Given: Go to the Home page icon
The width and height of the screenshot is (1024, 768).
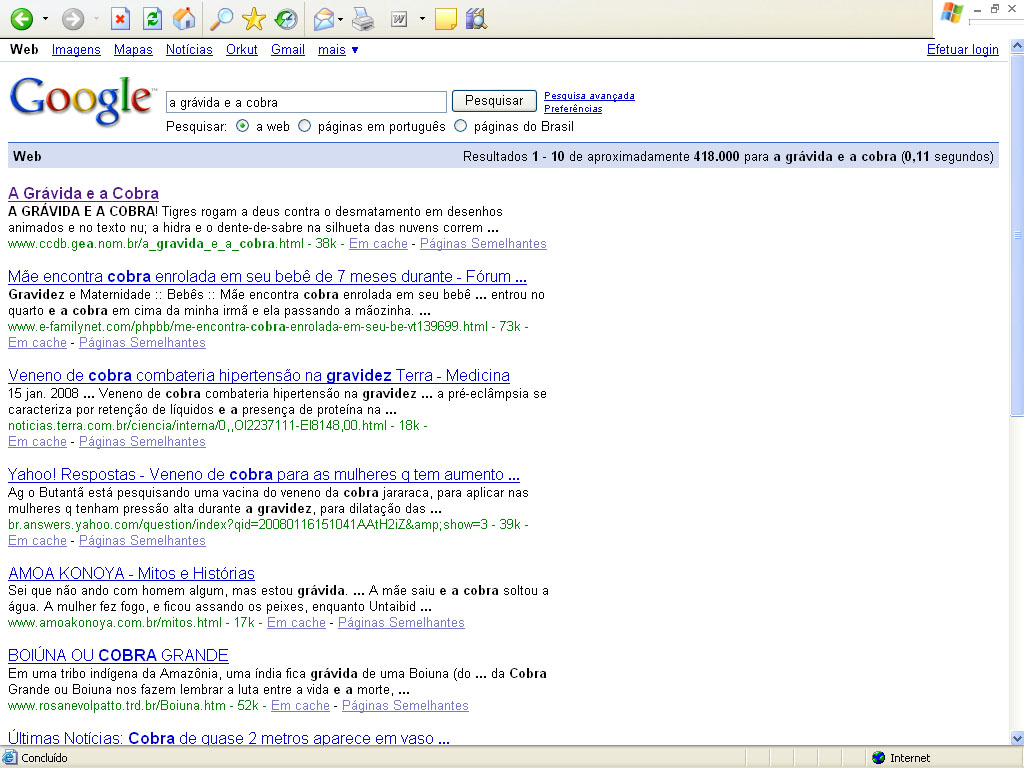Looking at the screenshot, I should (184, 19).
